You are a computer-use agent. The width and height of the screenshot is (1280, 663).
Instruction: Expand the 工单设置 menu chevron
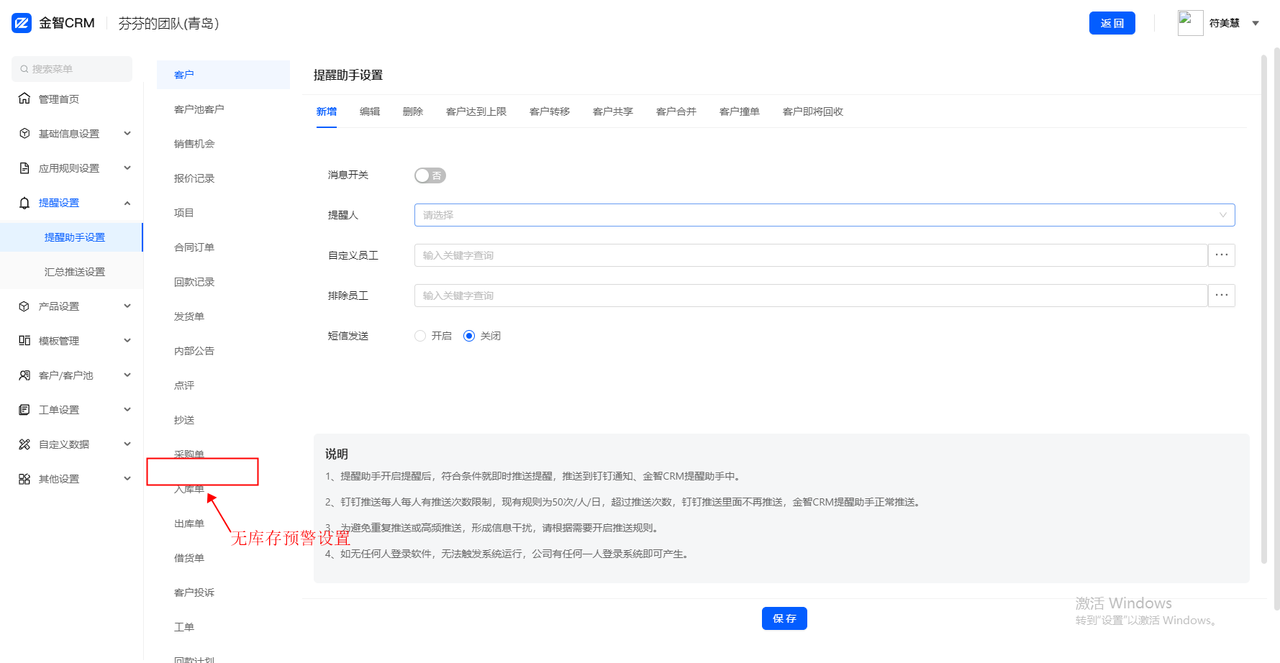(127, 410)
